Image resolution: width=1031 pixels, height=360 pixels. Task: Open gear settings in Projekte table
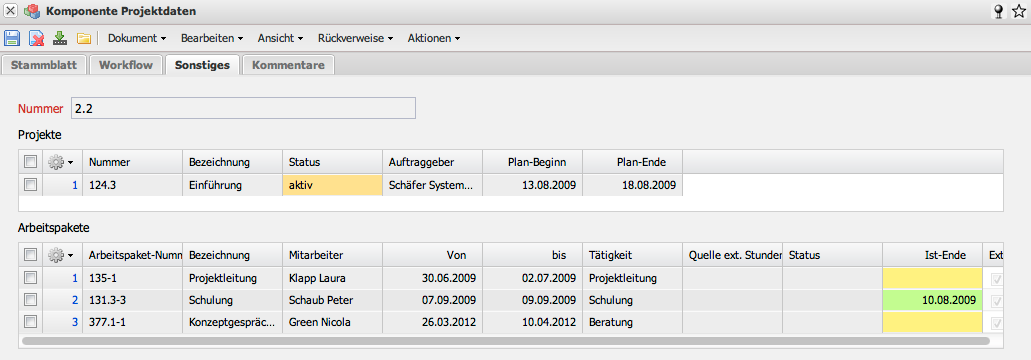[x=60, y=162]
